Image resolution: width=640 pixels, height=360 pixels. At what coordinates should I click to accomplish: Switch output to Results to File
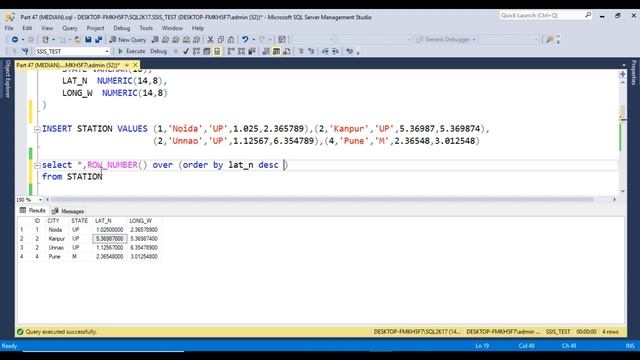(x=287, y=51)
